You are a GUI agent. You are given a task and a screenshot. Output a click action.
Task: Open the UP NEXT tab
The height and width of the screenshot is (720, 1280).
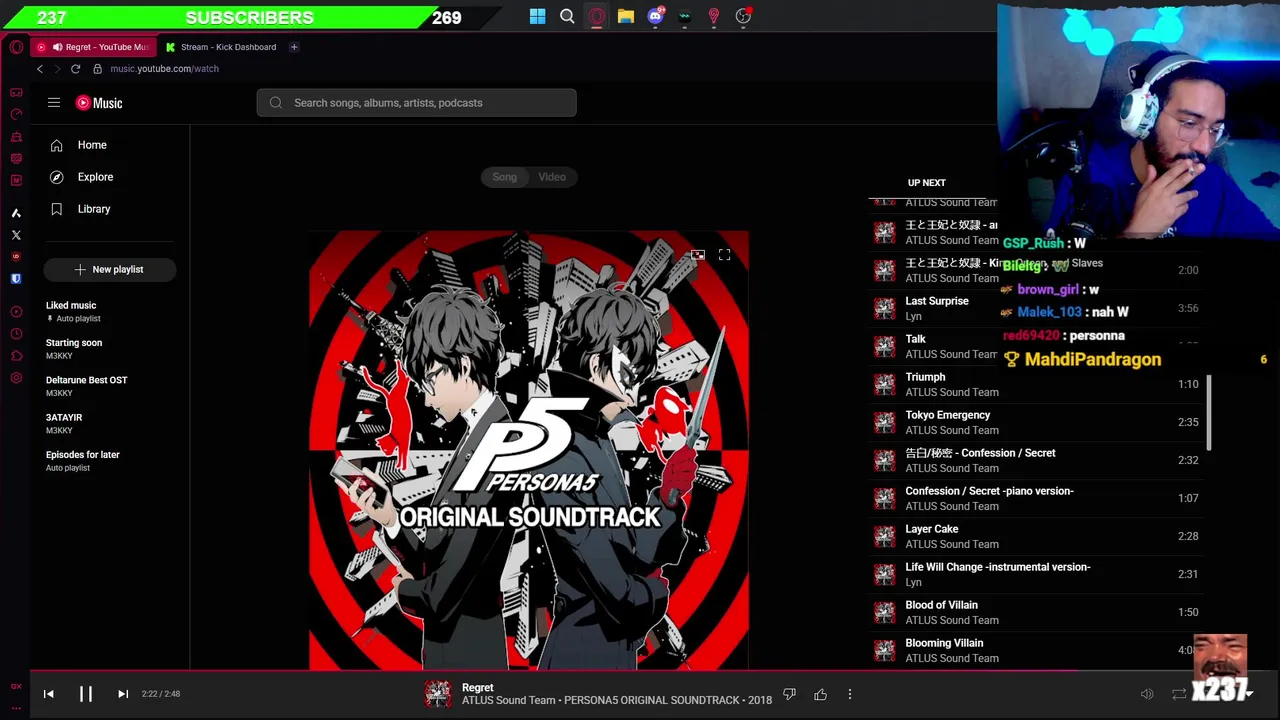click(x=926, y=182)
